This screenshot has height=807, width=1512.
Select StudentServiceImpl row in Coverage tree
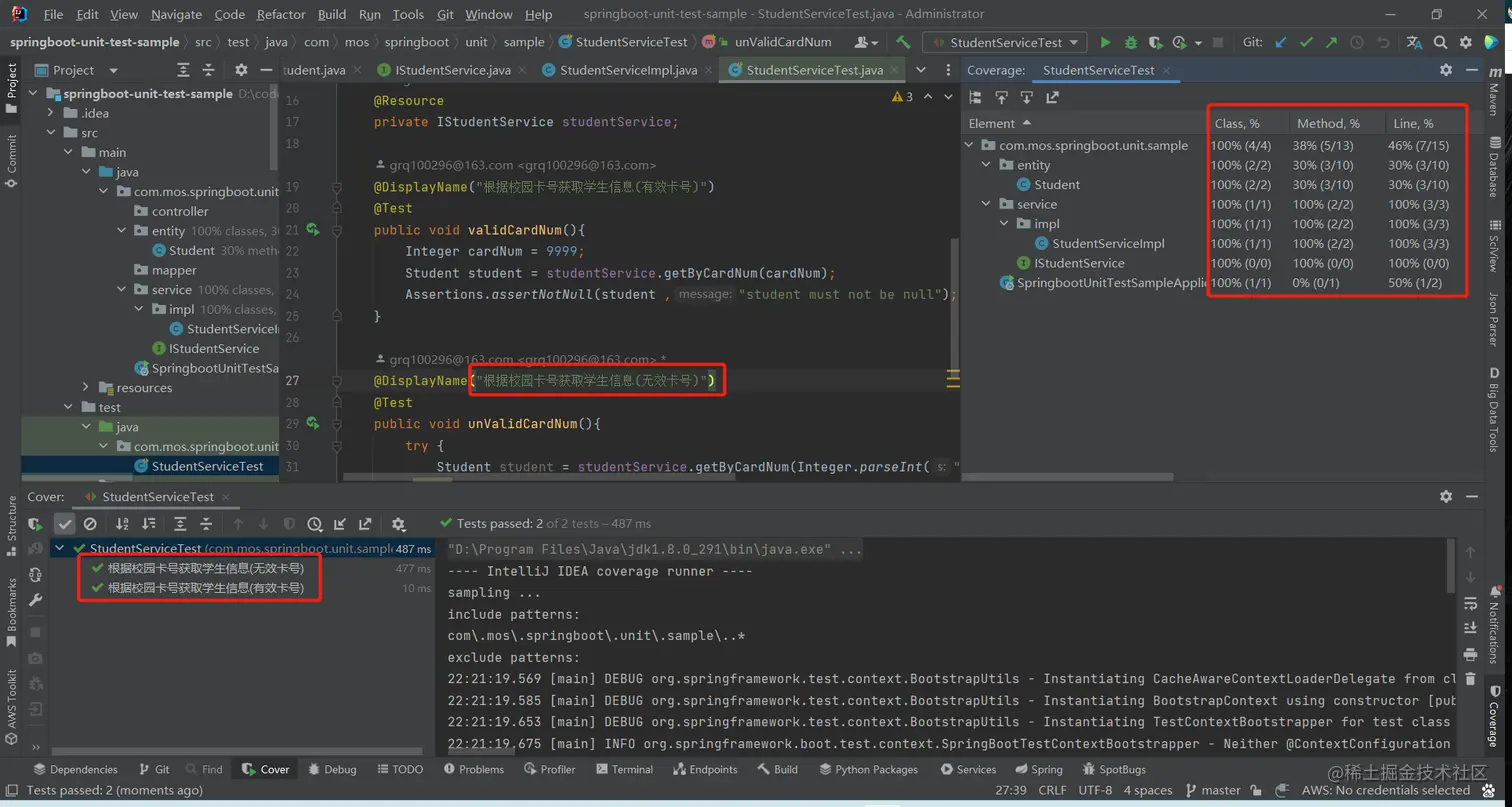tap(1108, 243)
